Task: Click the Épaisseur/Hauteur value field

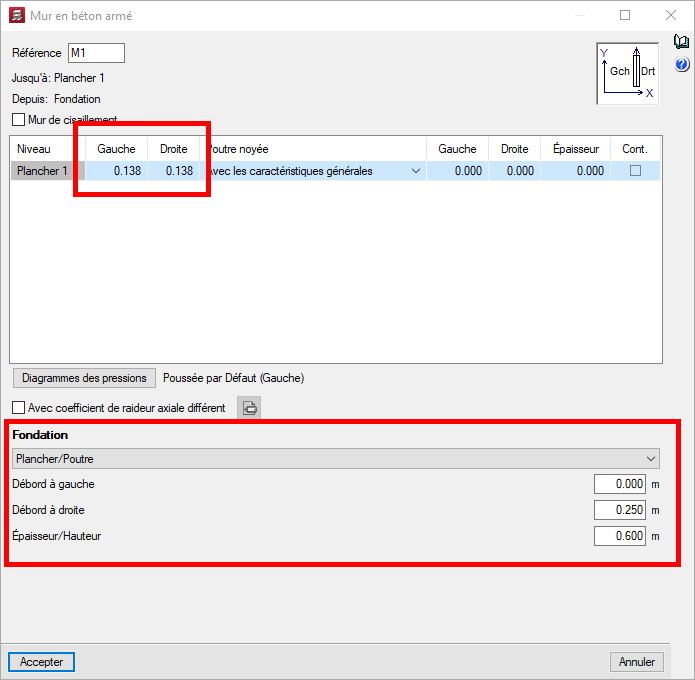Action: tap(620, 536)
